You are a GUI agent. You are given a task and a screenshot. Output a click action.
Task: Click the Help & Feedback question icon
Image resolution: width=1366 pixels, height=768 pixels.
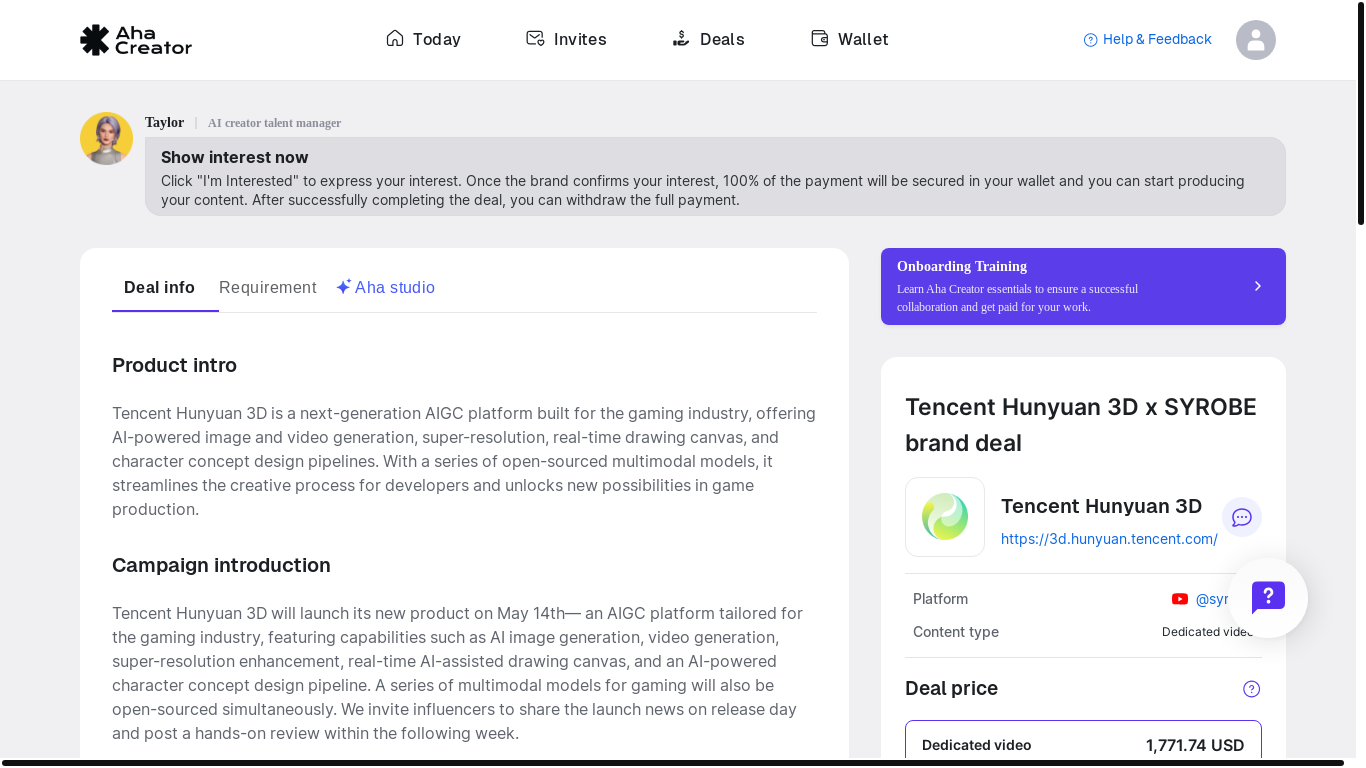(1091, 40)
